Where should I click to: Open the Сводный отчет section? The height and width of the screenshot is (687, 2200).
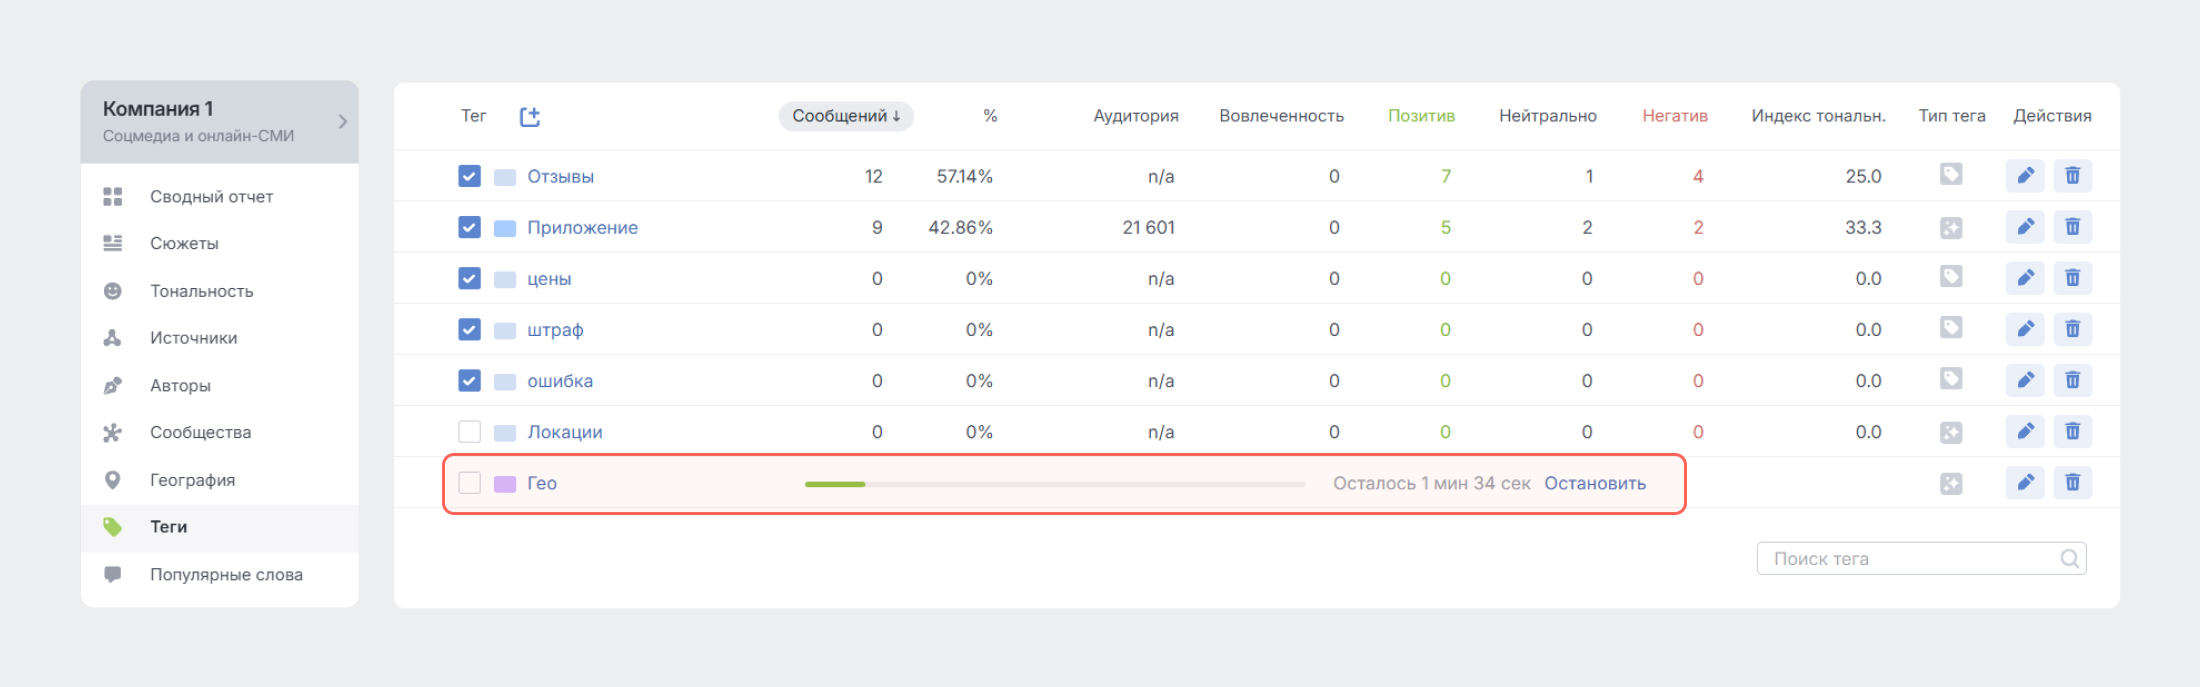[211, 197]
